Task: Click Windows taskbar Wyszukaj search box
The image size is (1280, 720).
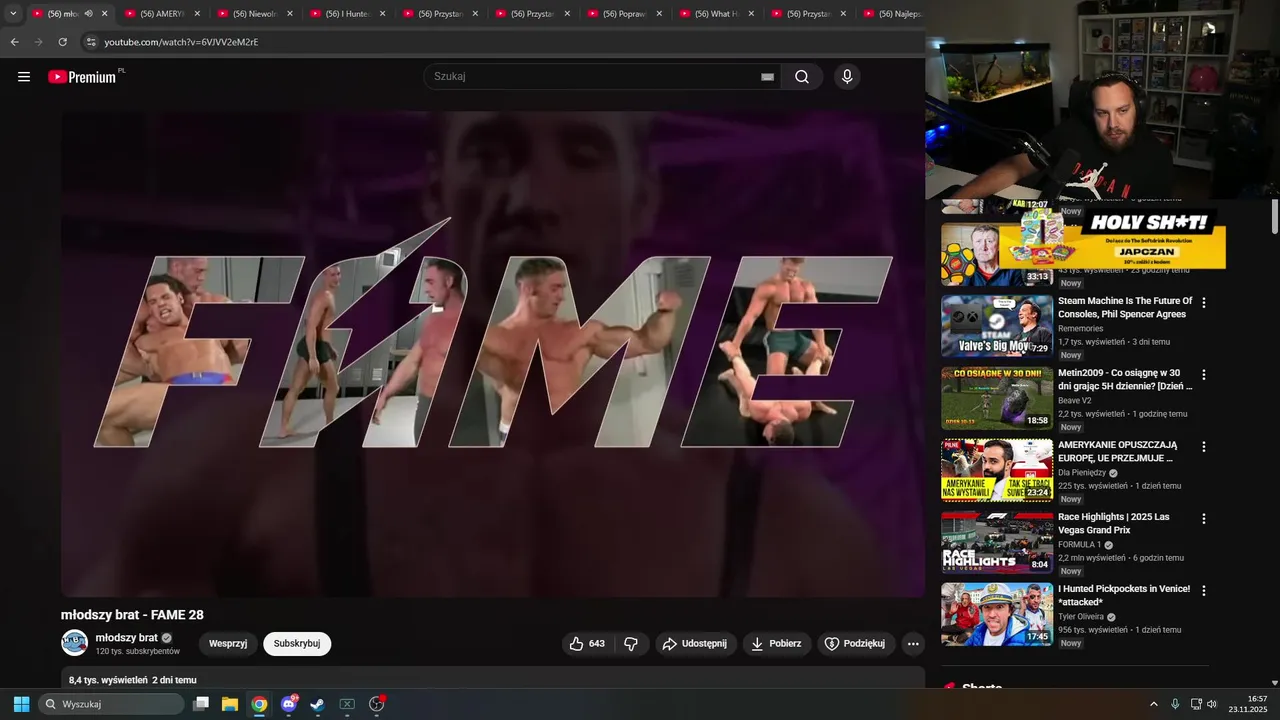Action: 111,704
